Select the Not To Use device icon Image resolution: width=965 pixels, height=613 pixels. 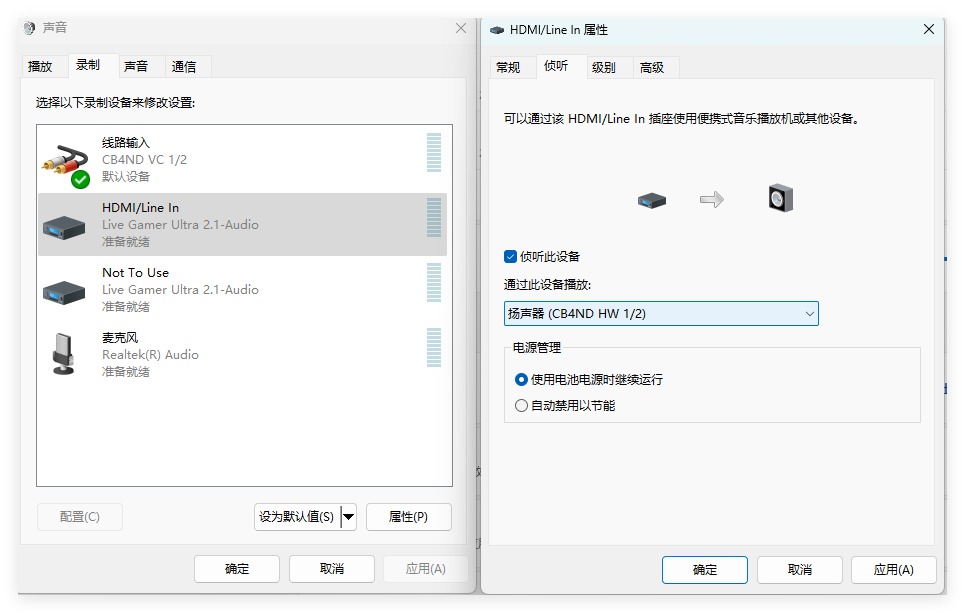pos(64,292)
